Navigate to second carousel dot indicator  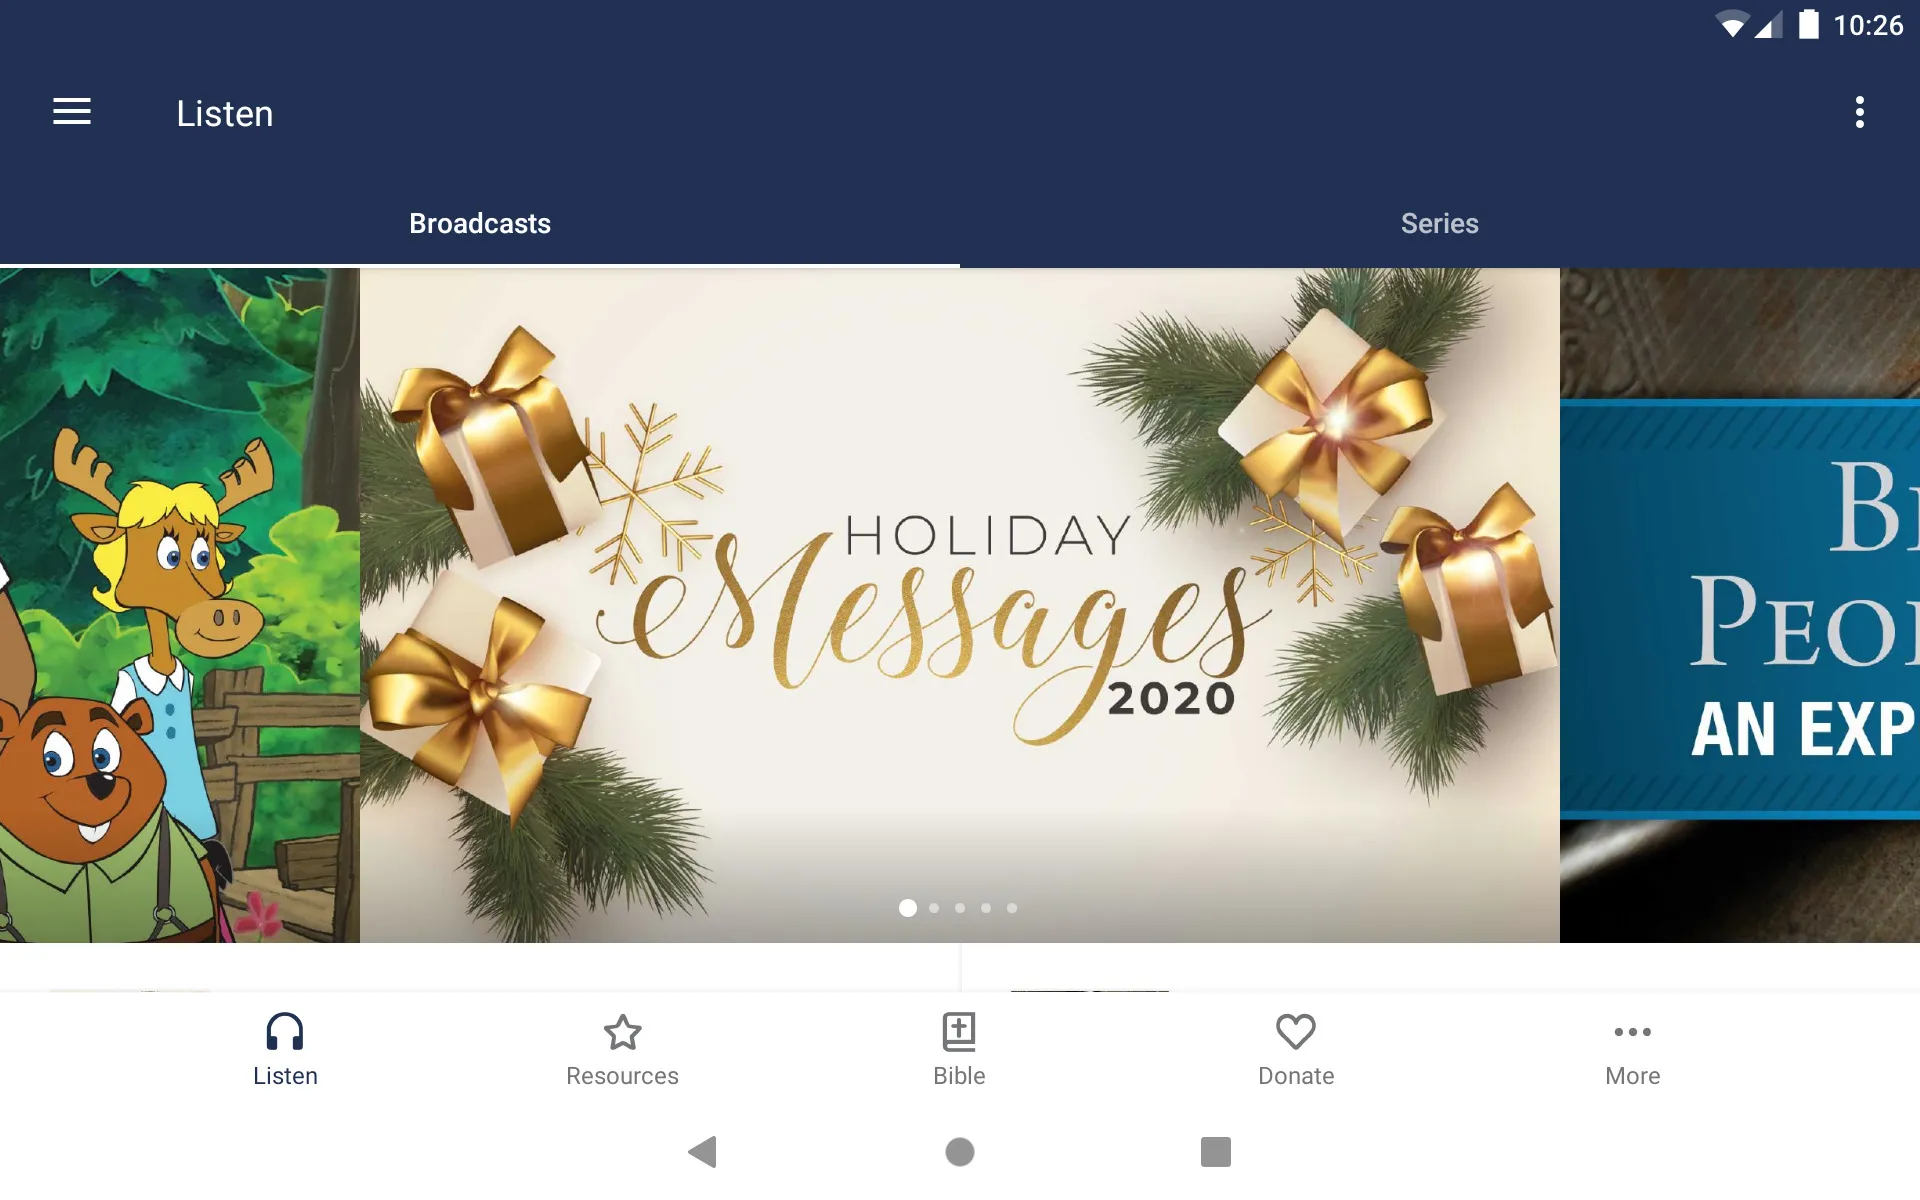[x=934, y=907]
